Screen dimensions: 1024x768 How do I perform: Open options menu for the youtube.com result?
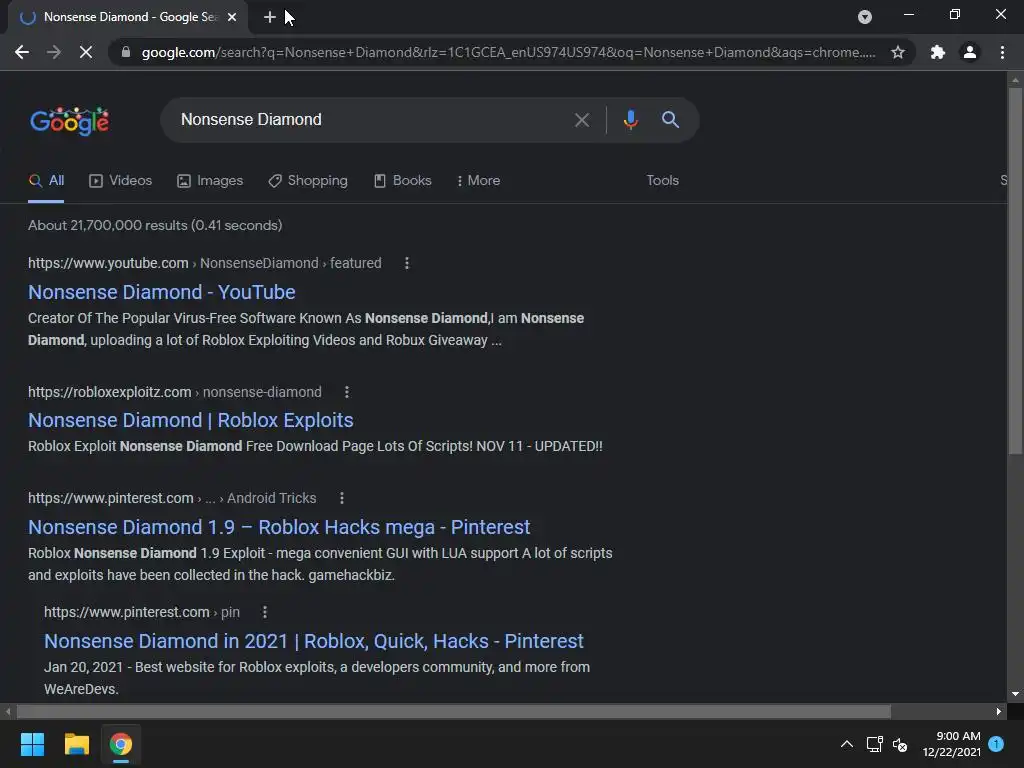point(407,263)
